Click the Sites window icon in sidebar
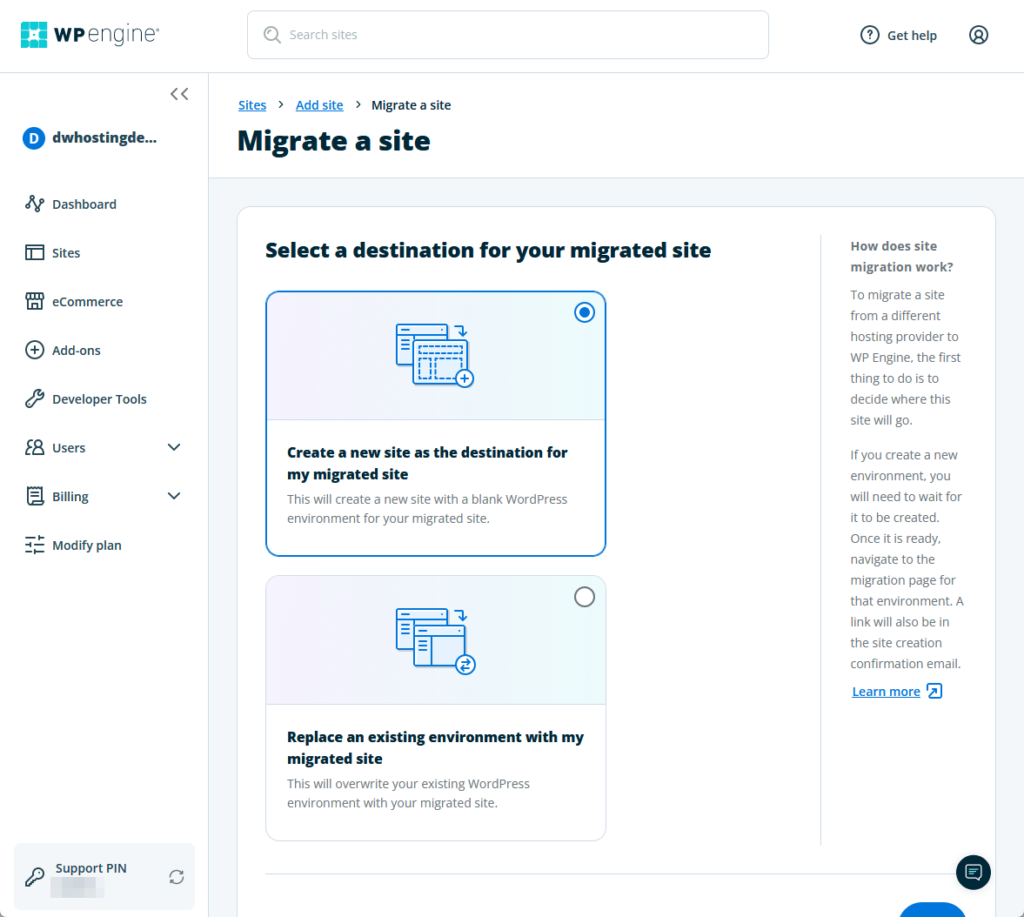 [x=35, y=253]
